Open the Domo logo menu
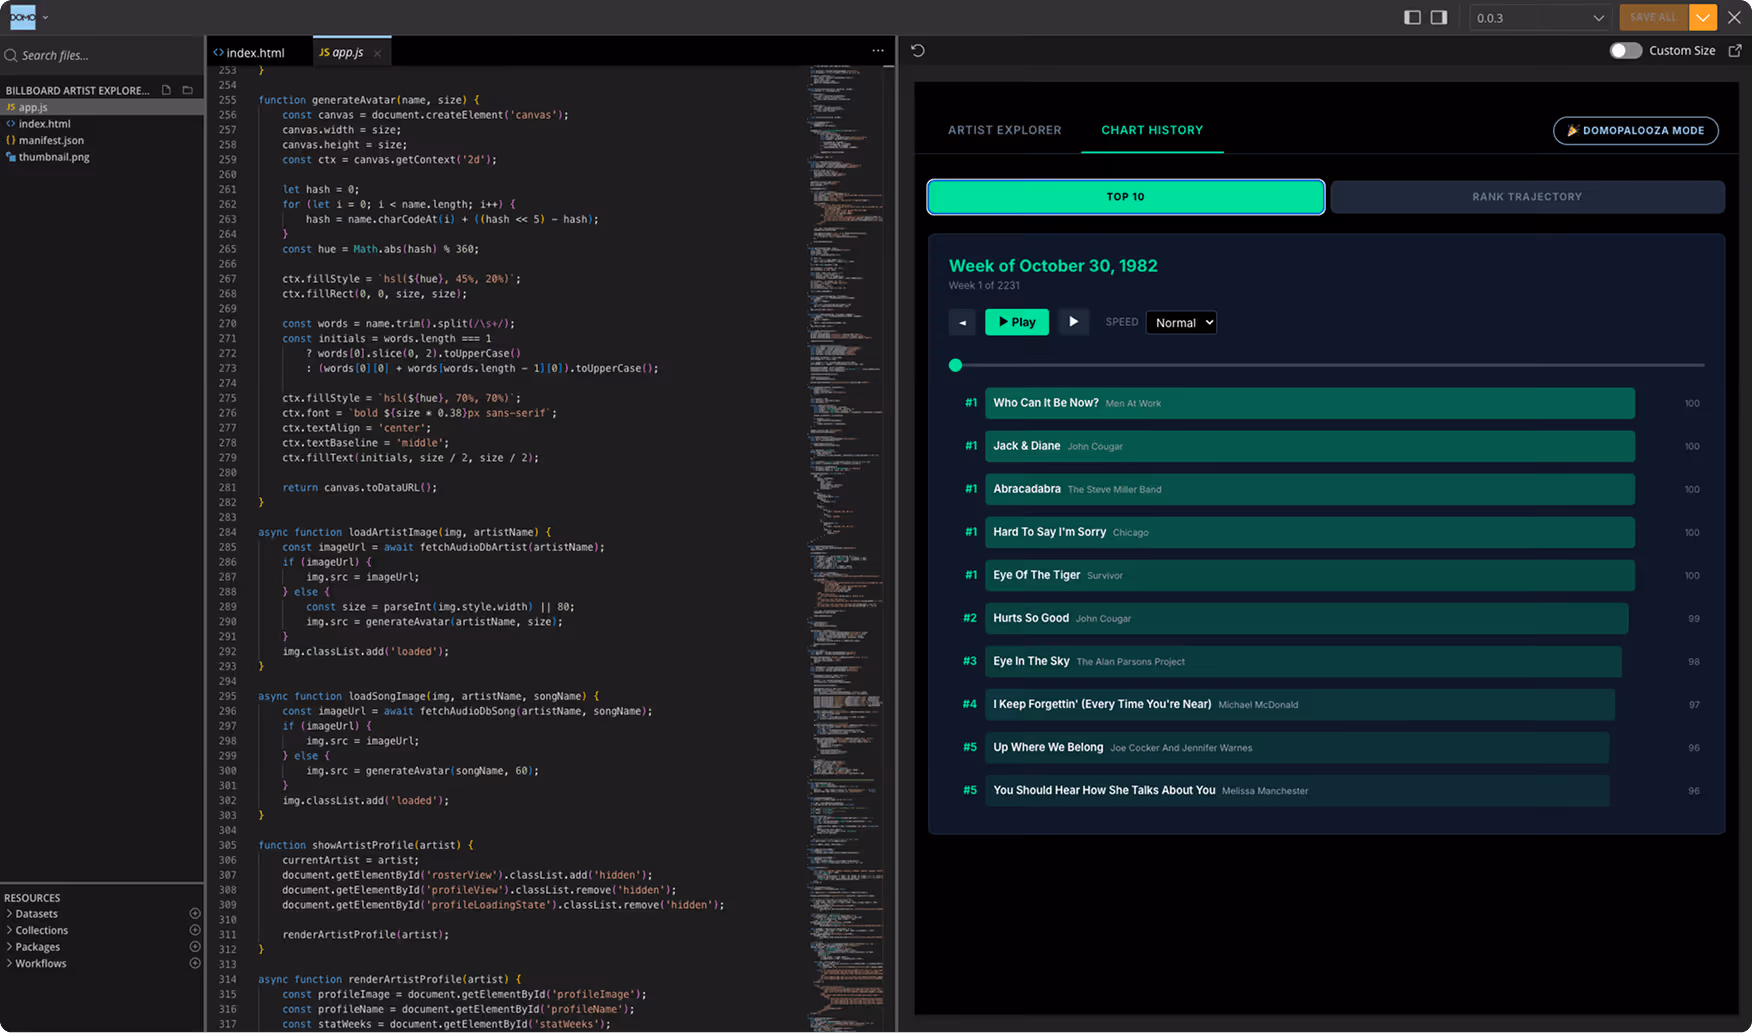Image resolution: width=1752 pixels, height=1033 pixels. [x=28, y=17]
